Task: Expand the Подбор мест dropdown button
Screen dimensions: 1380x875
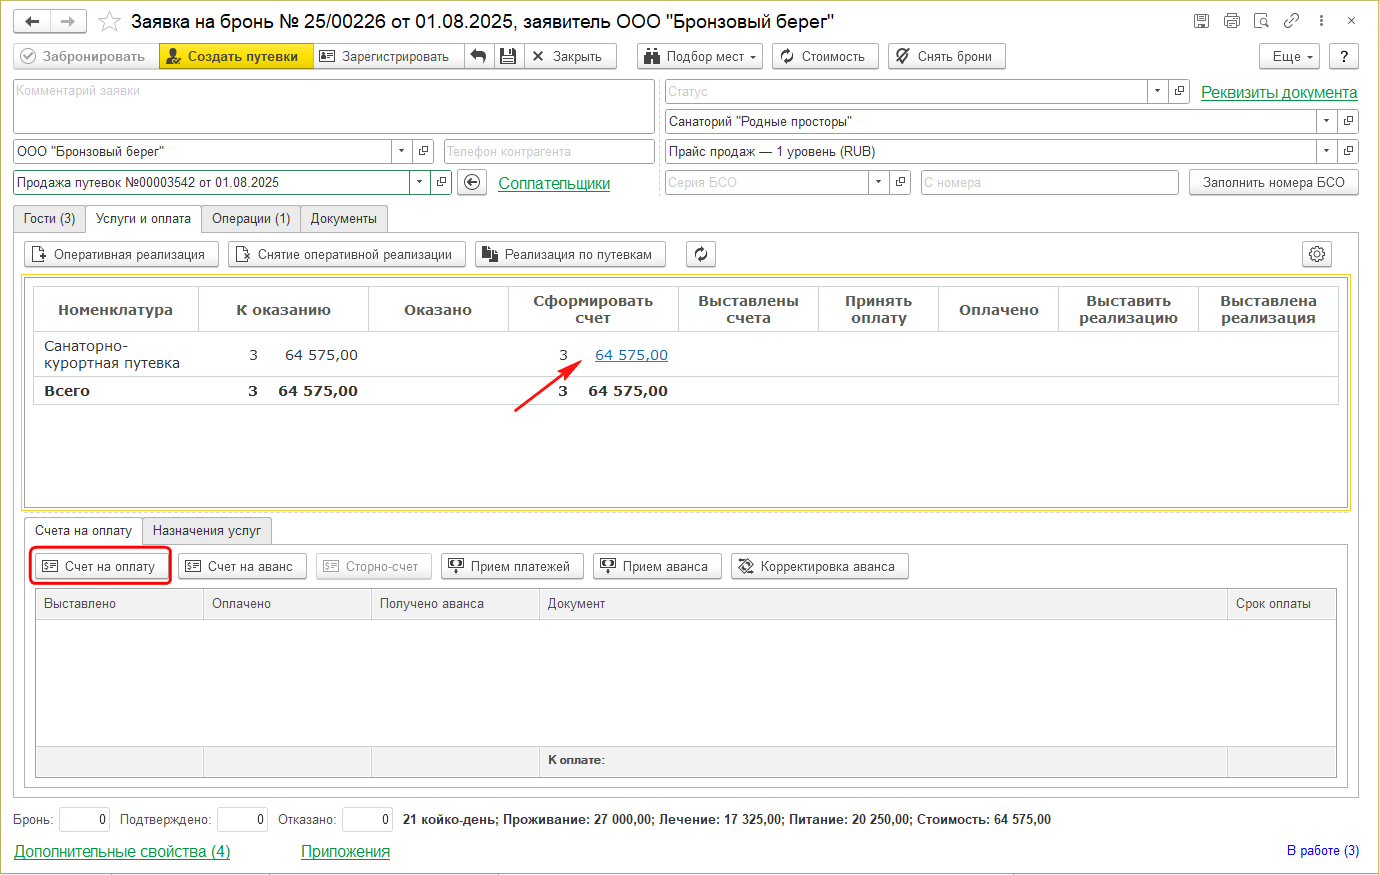Action: click(x=700, y=56)
